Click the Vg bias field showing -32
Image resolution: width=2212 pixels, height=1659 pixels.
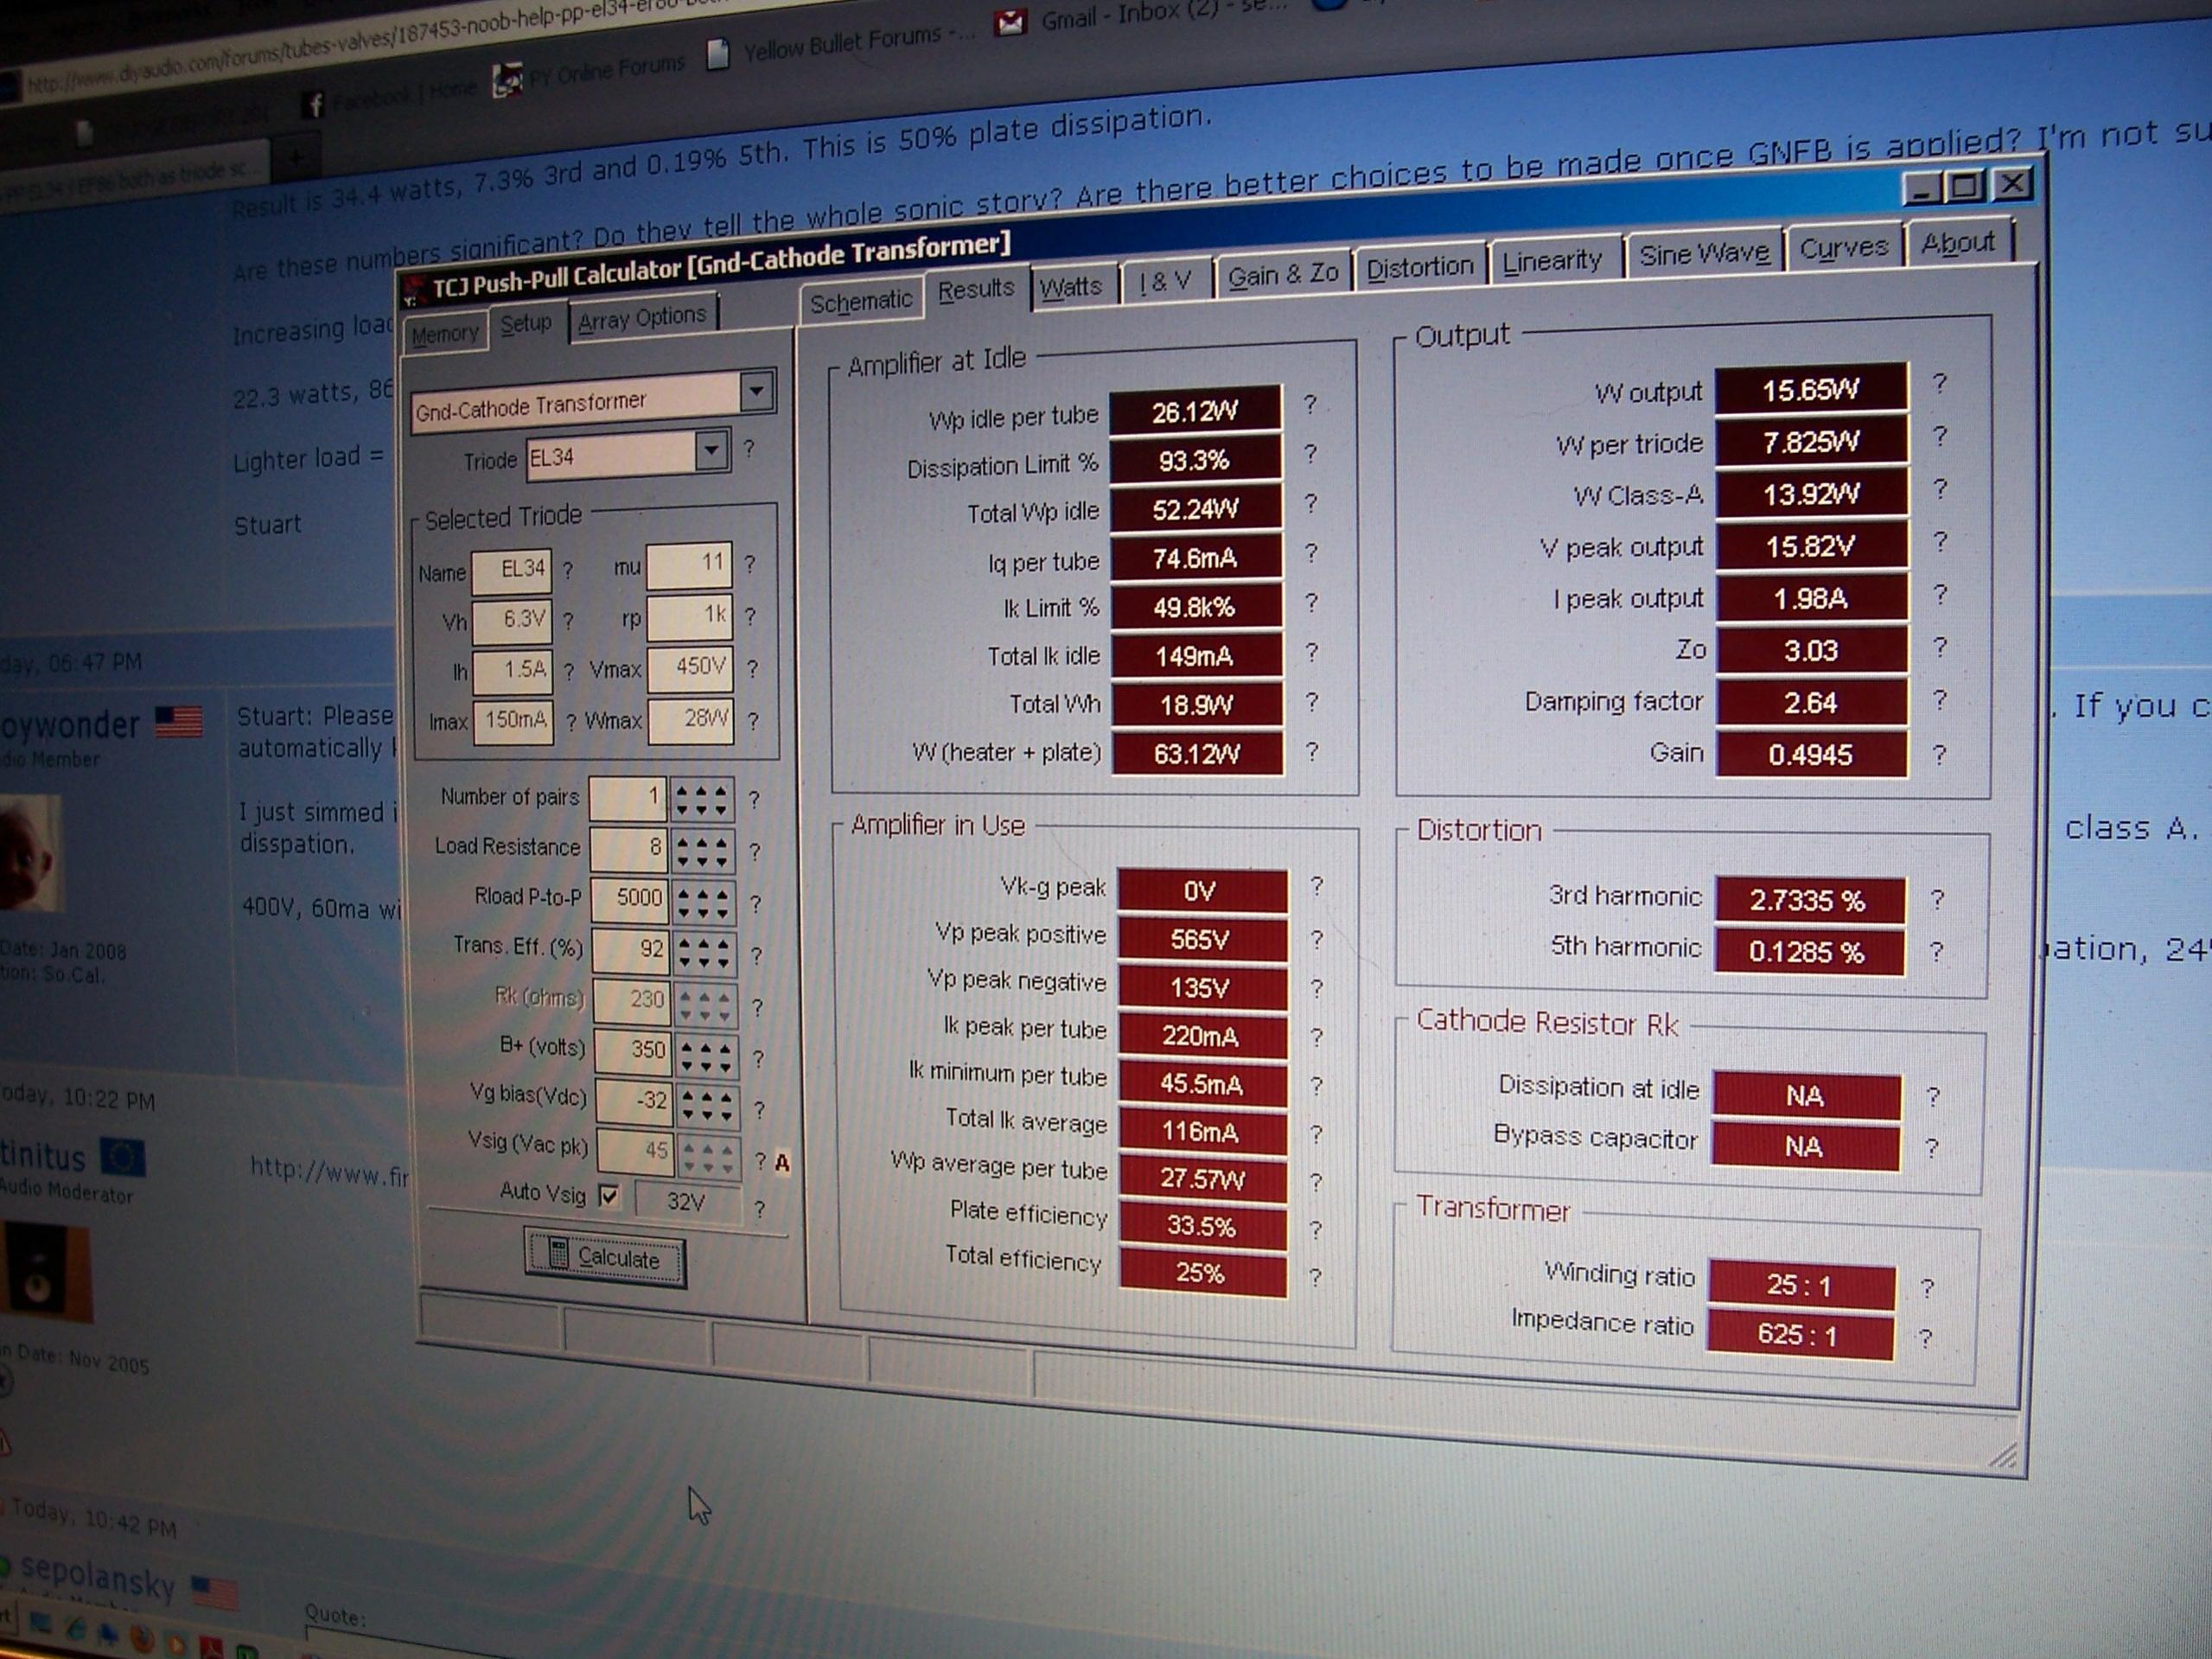[x=634, y=1102]
